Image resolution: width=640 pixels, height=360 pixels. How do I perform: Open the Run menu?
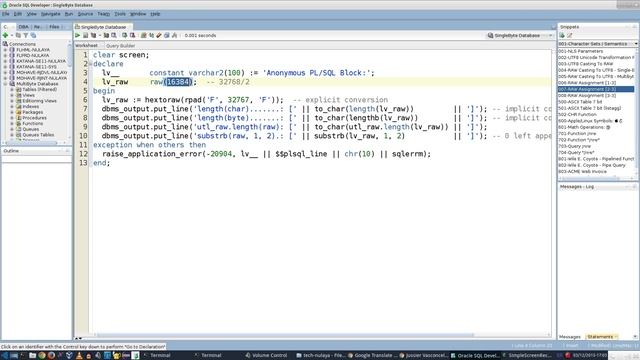[69, 14]
